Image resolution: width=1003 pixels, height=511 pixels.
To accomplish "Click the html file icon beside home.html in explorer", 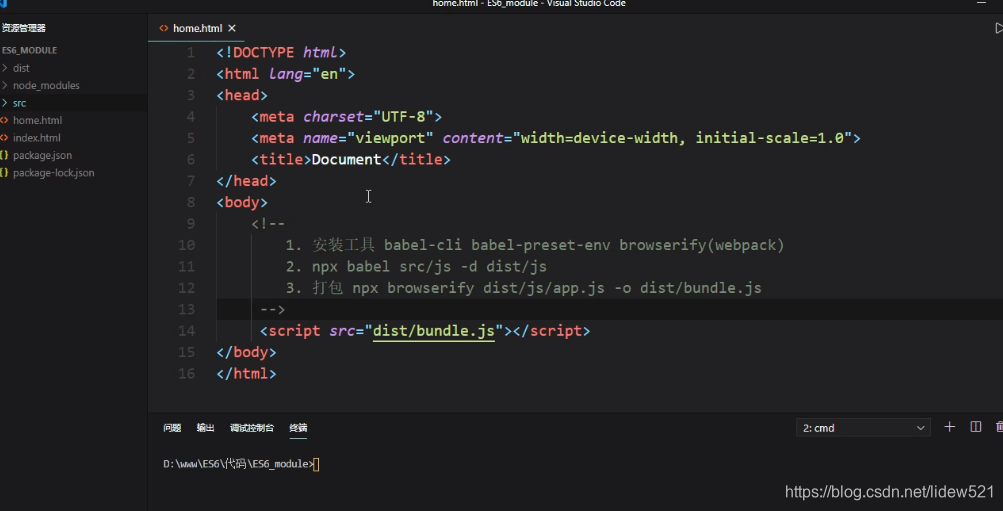I will [x=5, y=120].
